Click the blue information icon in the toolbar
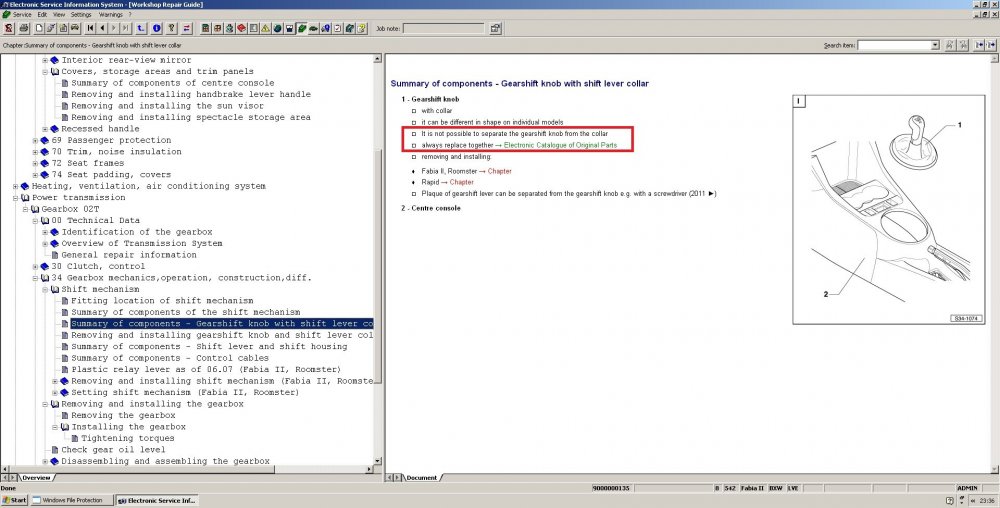The image size is (1000, 508). point(157,28)
